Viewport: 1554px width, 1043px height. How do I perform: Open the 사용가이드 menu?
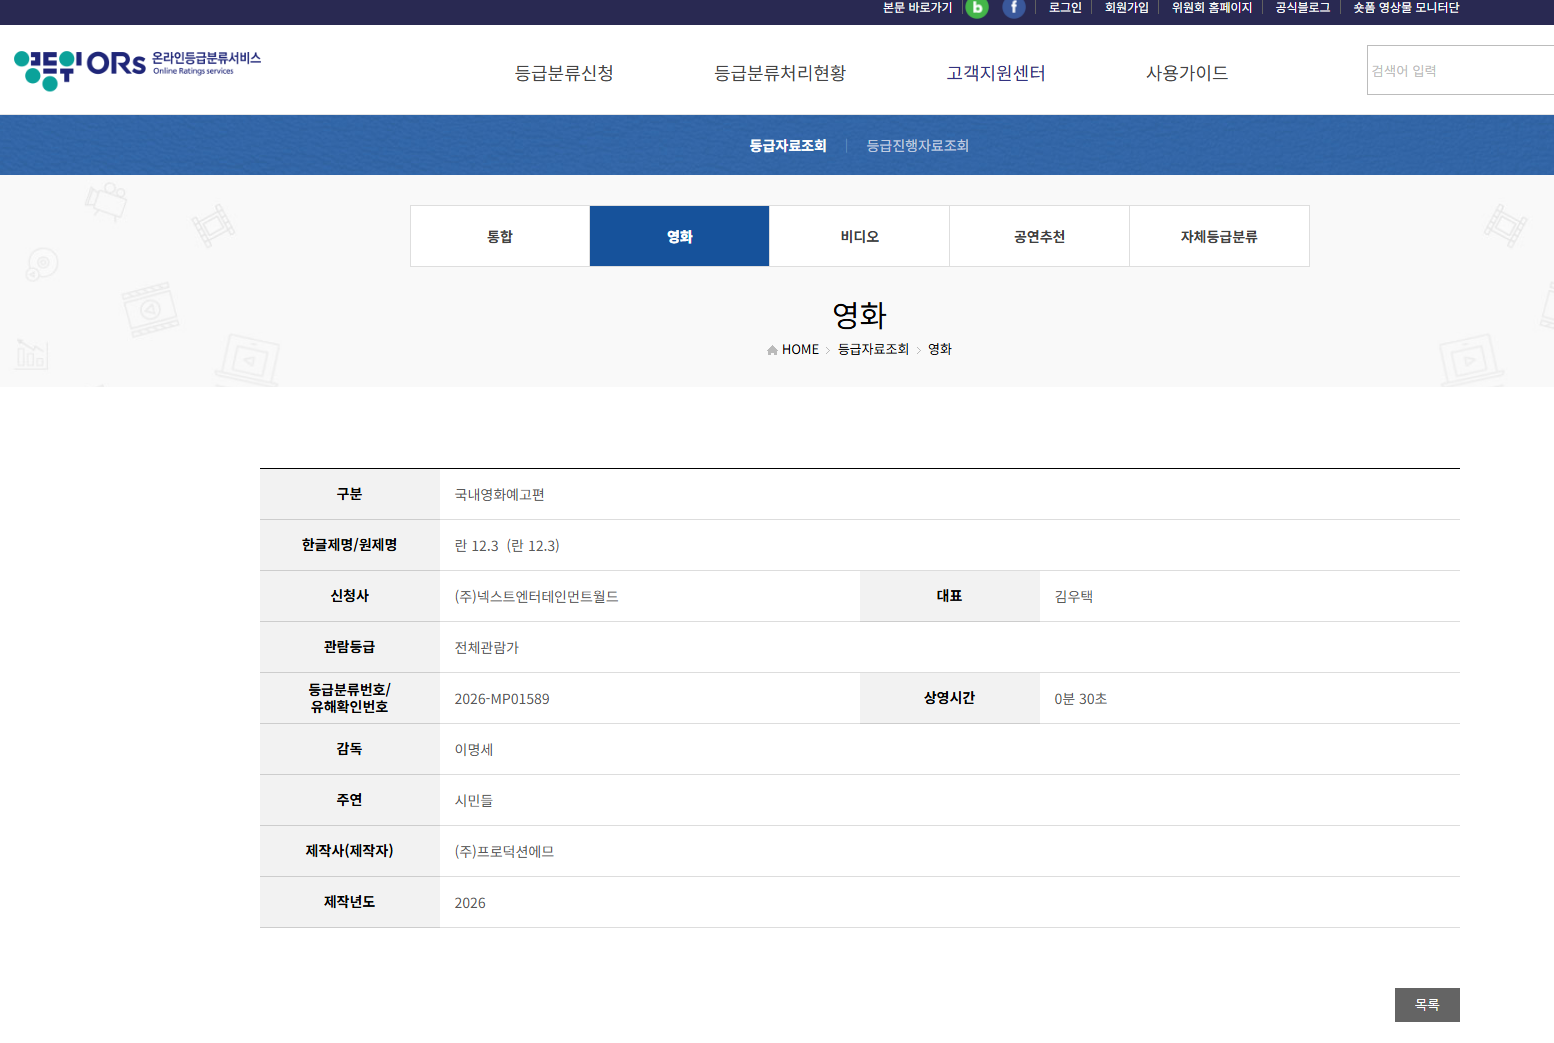point(1186,73)
